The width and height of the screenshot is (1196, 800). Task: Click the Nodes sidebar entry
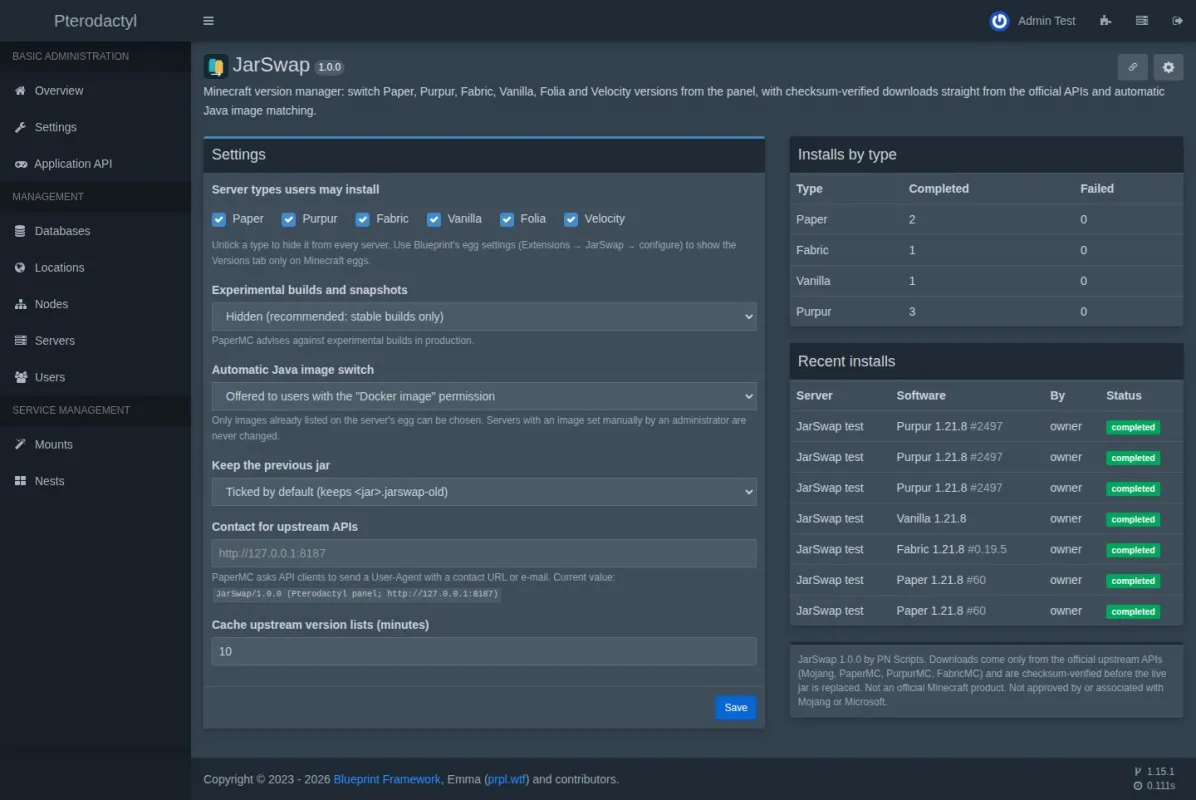coord(95,304)
